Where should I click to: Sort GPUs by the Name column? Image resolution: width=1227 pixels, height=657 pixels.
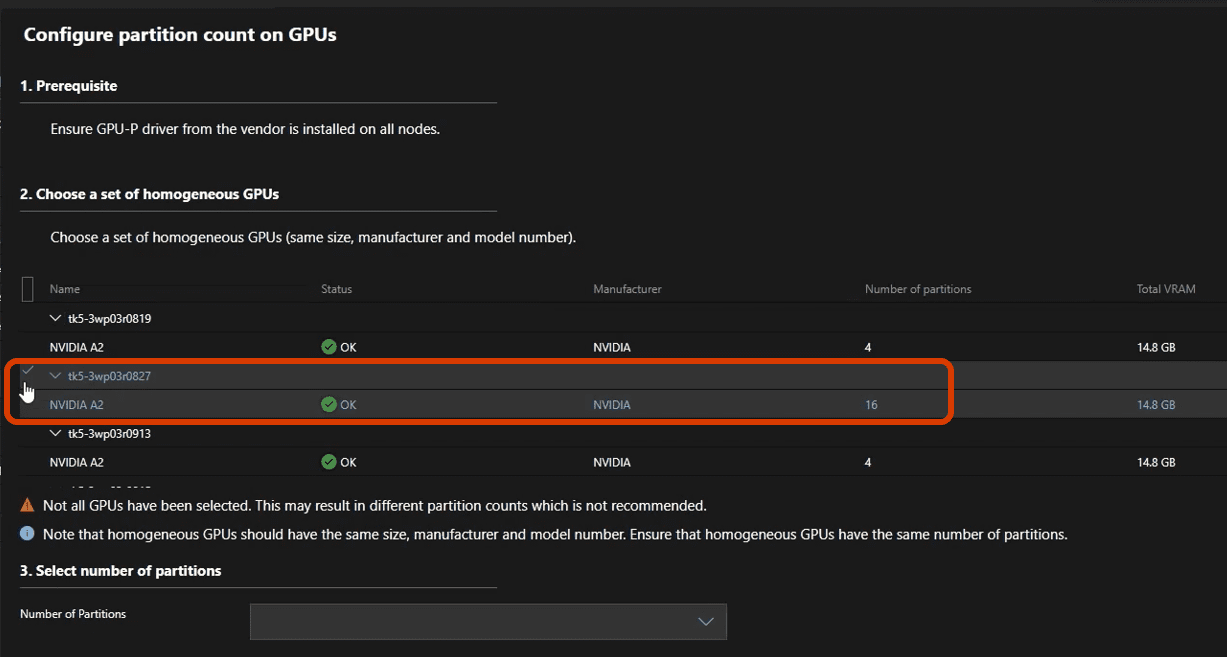[x=64, y=288]
